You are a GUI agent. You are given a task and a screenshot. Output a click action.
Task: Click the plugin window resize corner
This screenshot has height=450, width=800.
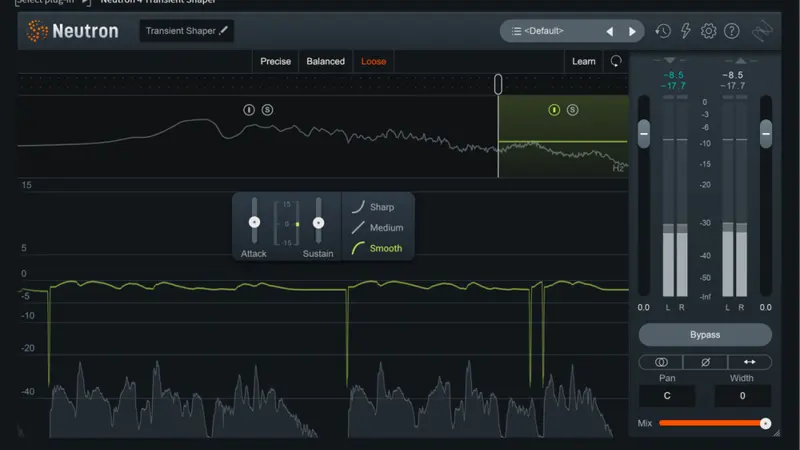[777, 433]
